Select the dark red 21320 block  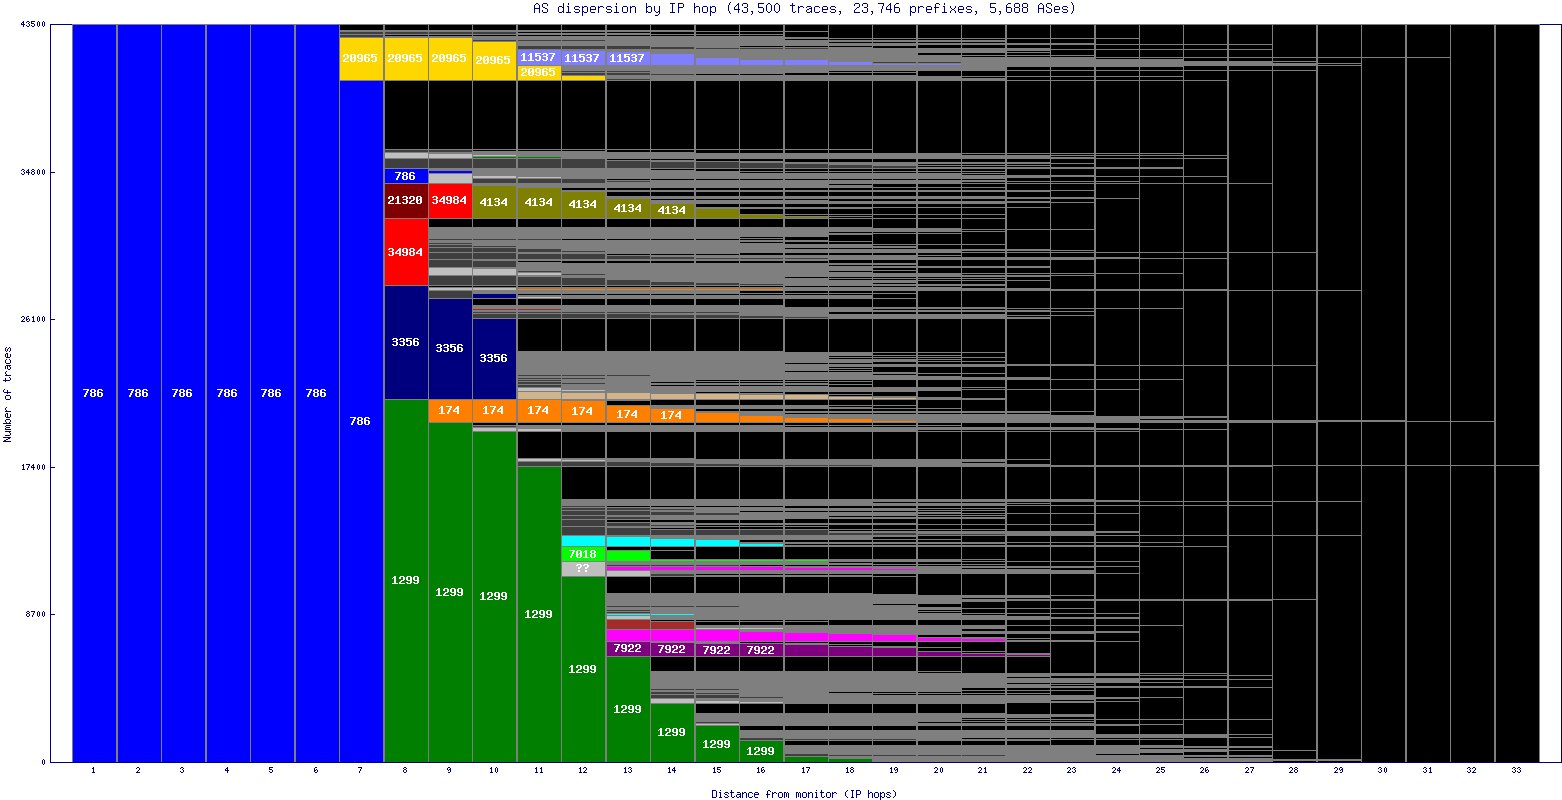point(405,200)
